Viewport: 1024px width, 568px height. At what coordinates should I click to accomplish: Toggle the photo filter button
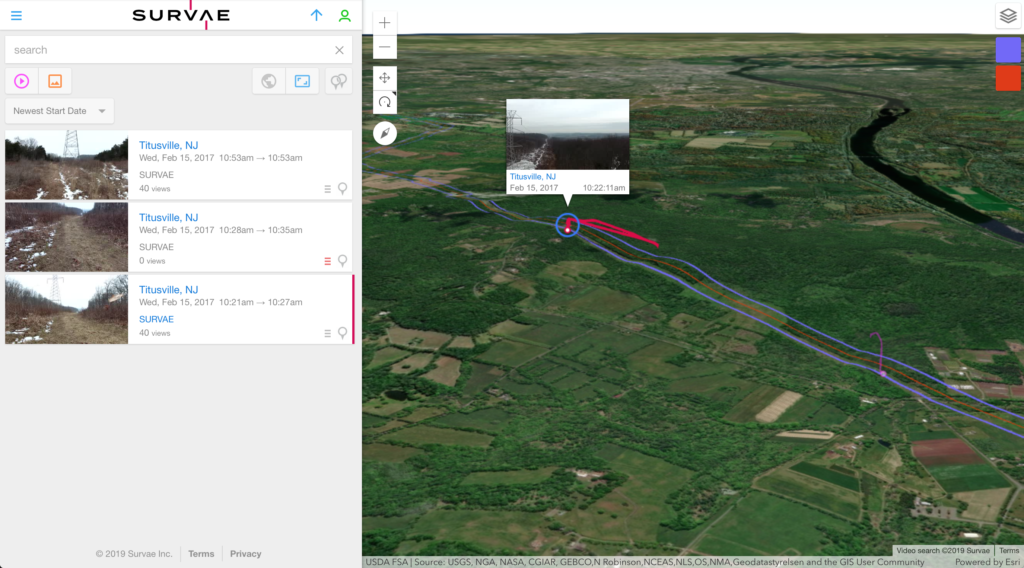pyautogui.click(x=55, y=81)
